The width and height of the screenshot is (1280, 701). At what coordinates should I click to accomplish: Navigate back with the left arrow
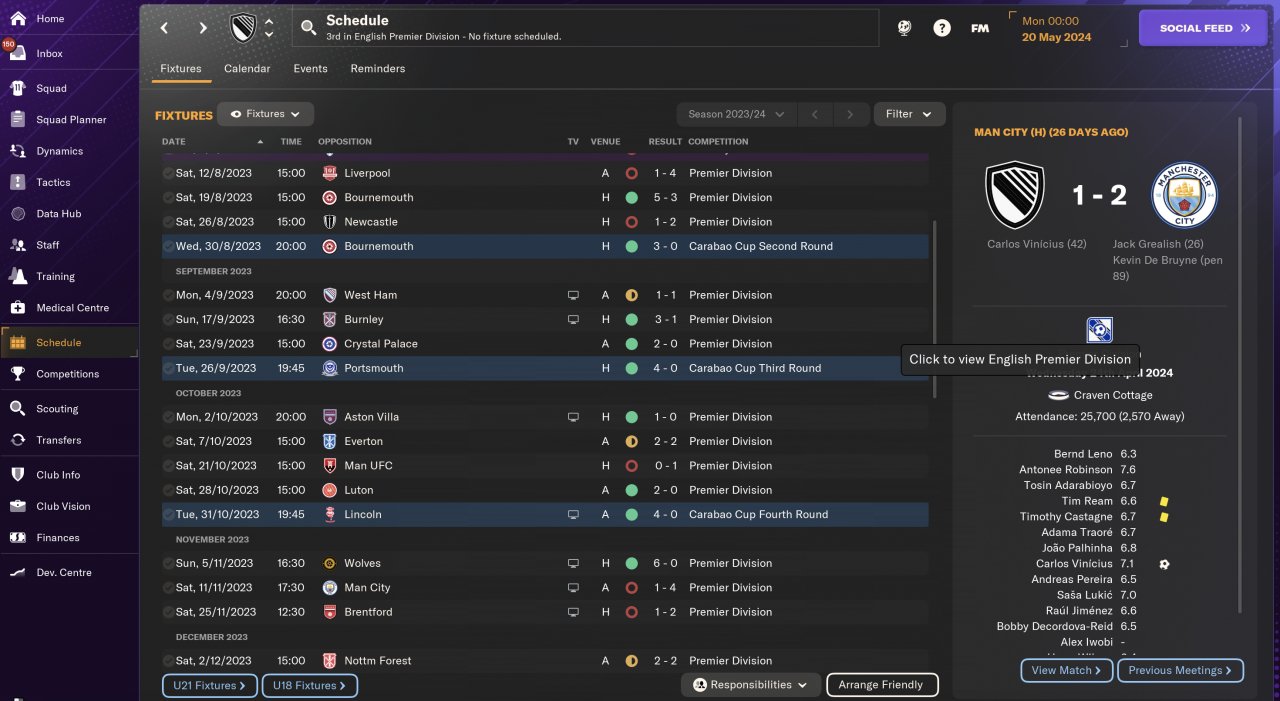pos(164,28)
